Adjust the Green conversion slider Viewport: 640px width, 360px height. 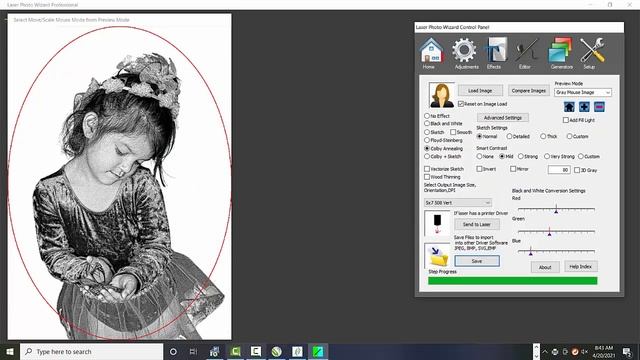(556, 232)
